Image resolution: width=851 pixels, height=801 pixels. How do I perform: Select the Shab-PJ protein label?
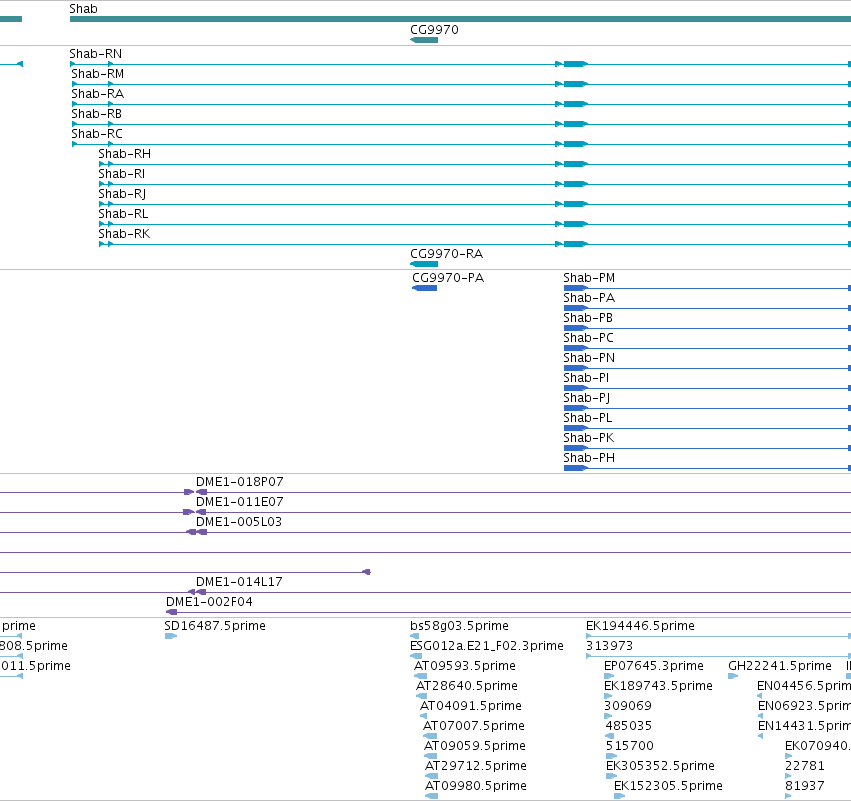pos(587,398)
